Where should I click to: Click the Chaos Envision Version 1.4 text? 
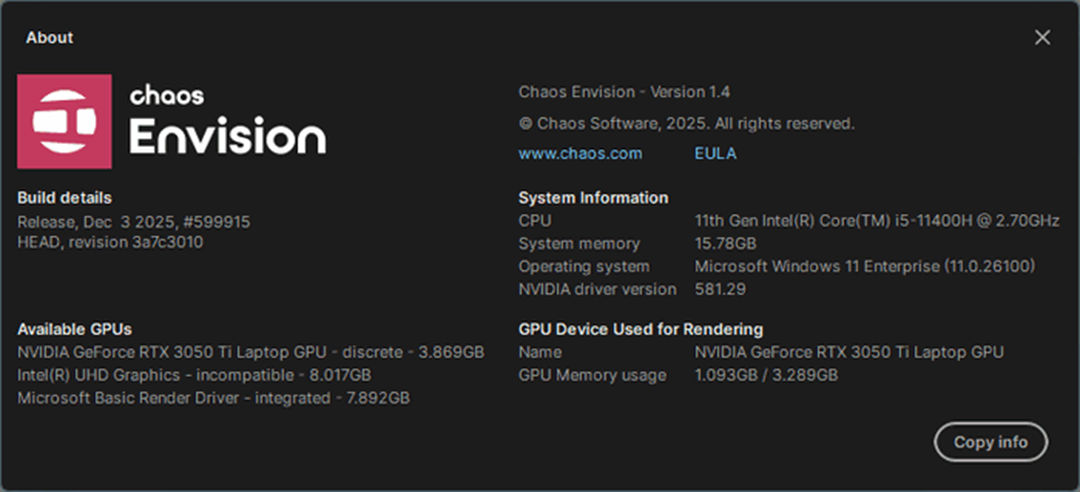tap(624, 92)
